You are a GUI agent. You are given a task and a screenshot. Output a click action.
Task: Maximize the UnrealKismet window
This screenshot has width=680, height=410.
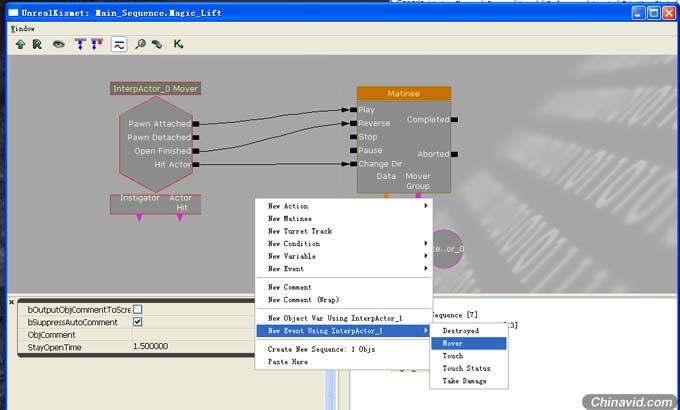click(x=654, y=13)
